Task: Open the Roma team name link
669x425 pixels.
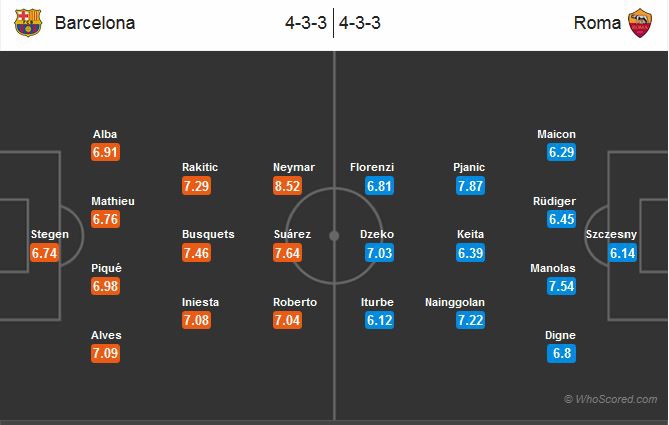Action: pyautogui.click(x=596, y=23)
